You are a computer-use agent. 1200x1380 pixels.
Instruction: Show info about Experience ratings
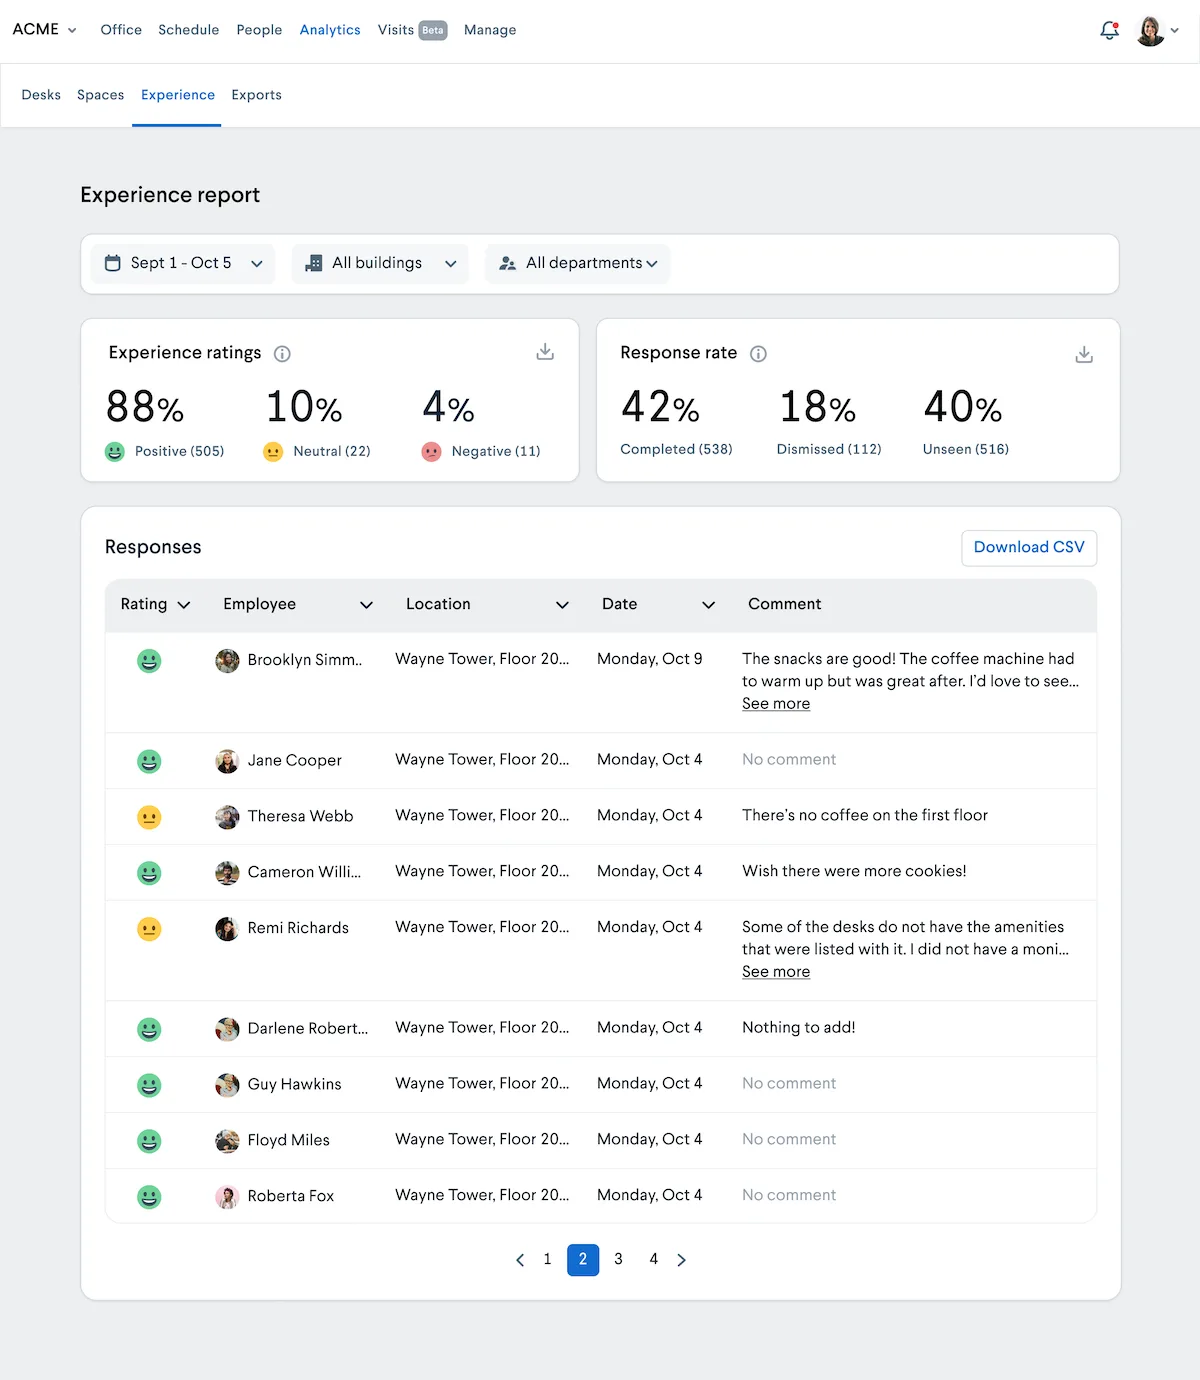[x=282, y=353]
